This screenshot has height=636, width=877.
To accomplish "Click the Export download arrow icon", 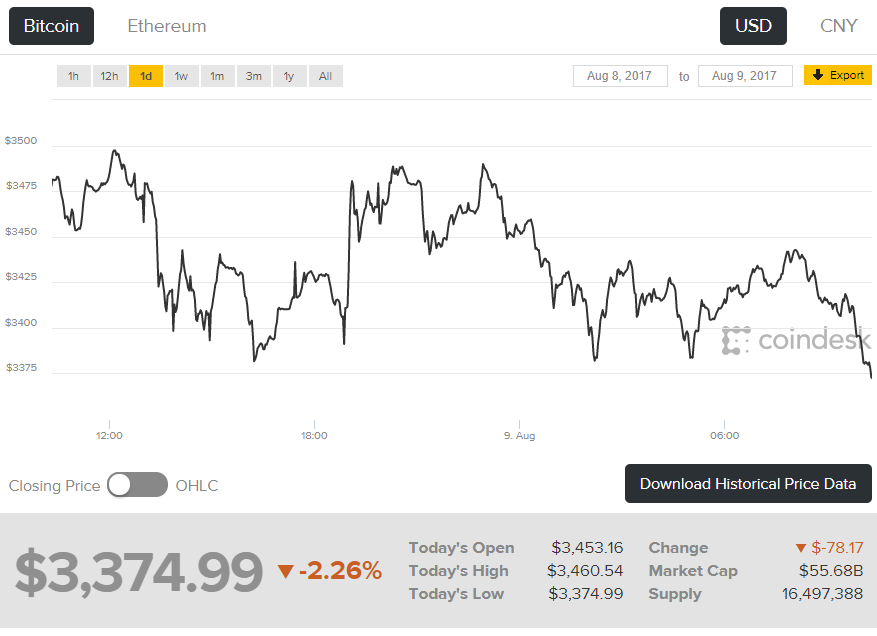I will click(818, 75).
